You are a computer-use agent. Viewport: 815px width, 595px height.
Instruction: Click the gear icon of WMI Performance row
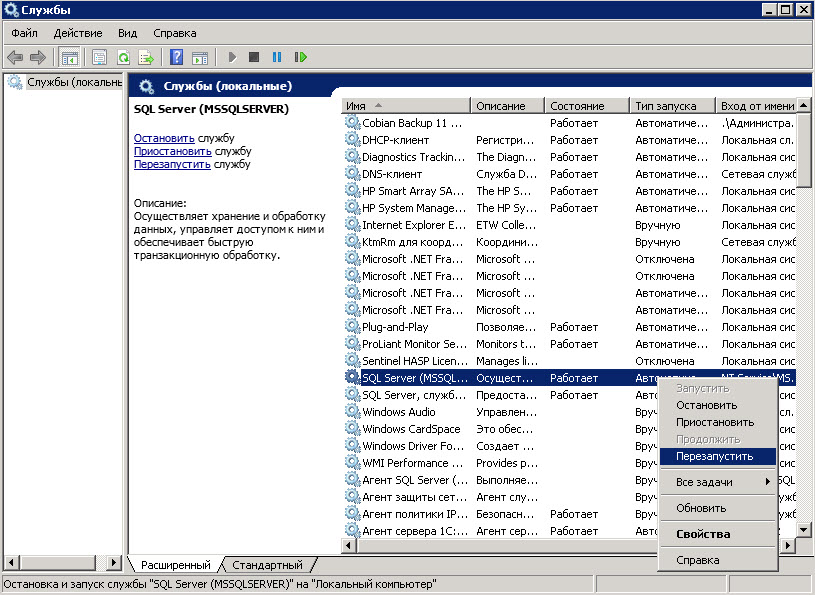pos(352,462)
